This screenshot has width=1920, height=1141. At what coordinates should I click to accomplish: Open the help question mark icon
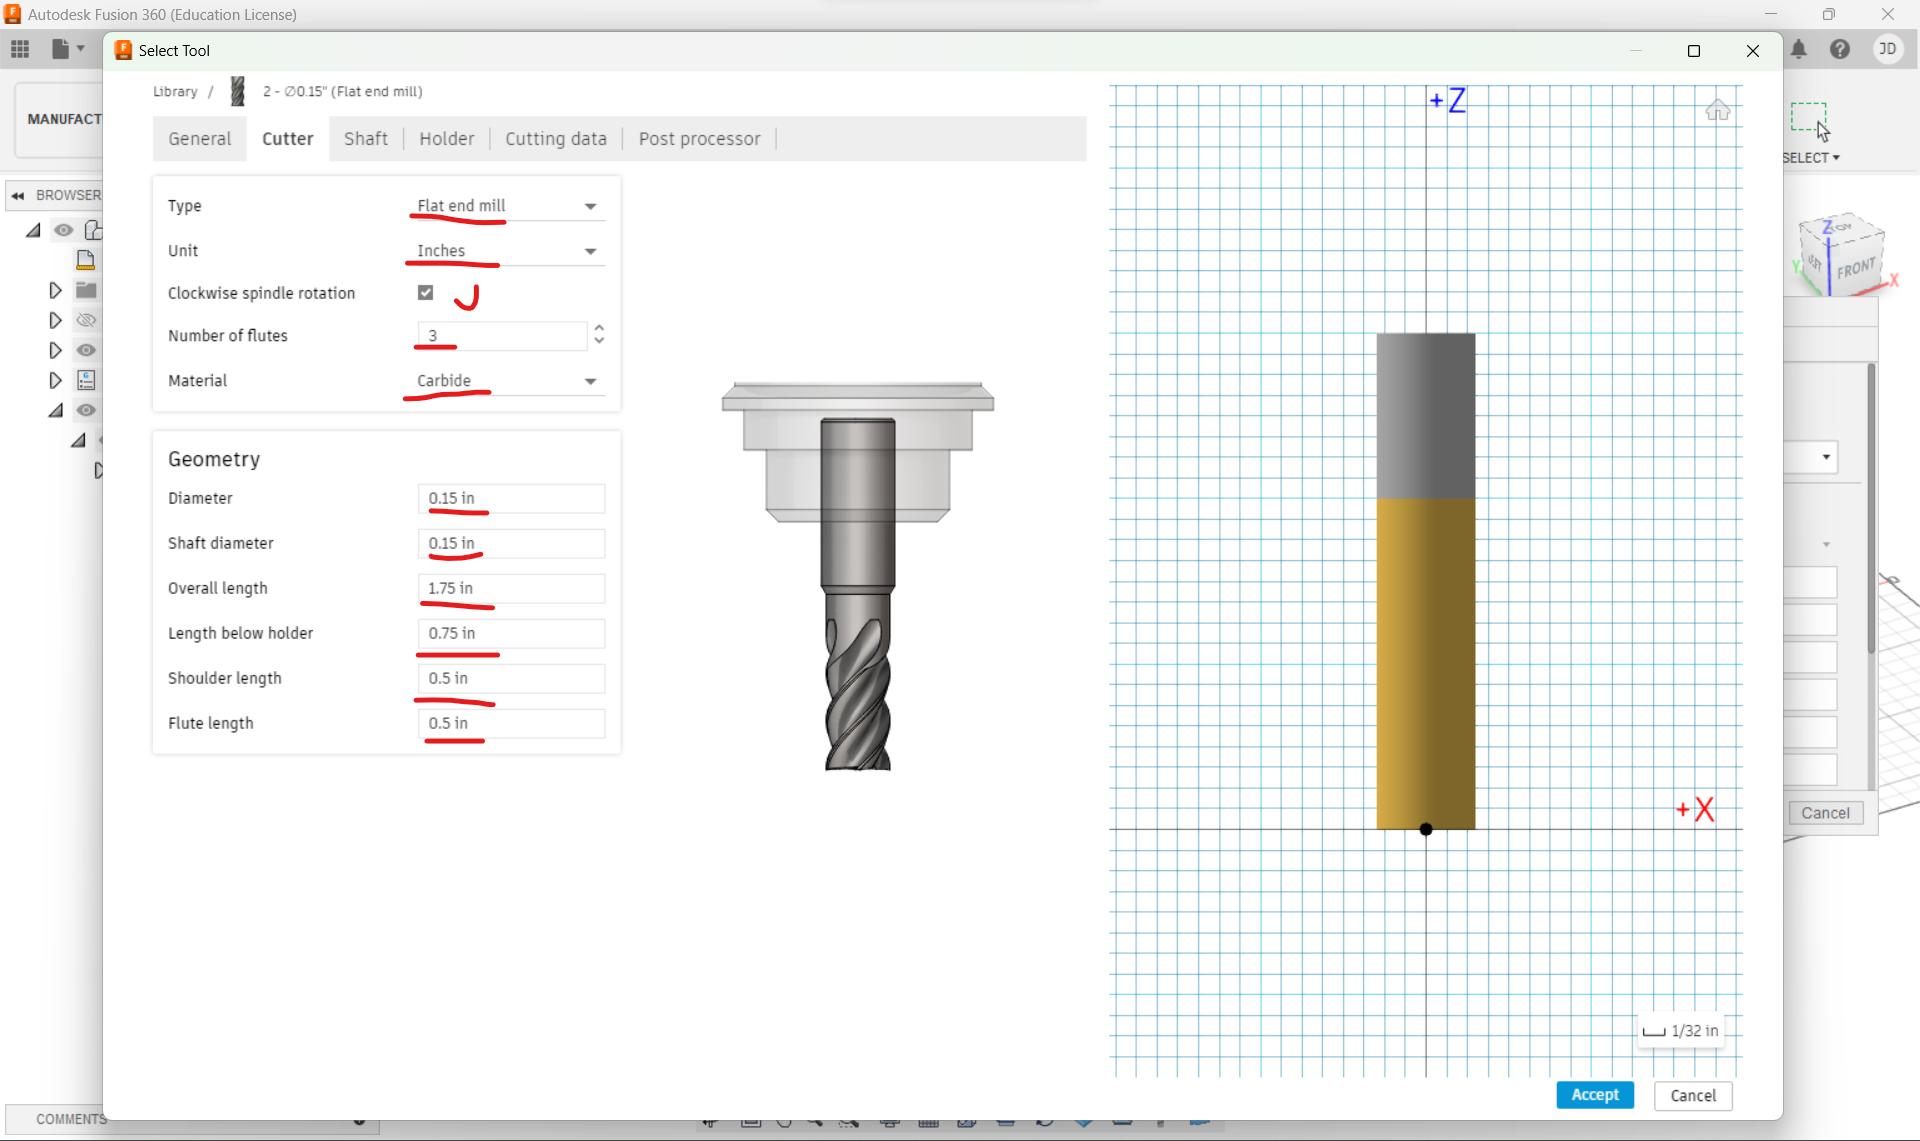[x=1840, y=50]
